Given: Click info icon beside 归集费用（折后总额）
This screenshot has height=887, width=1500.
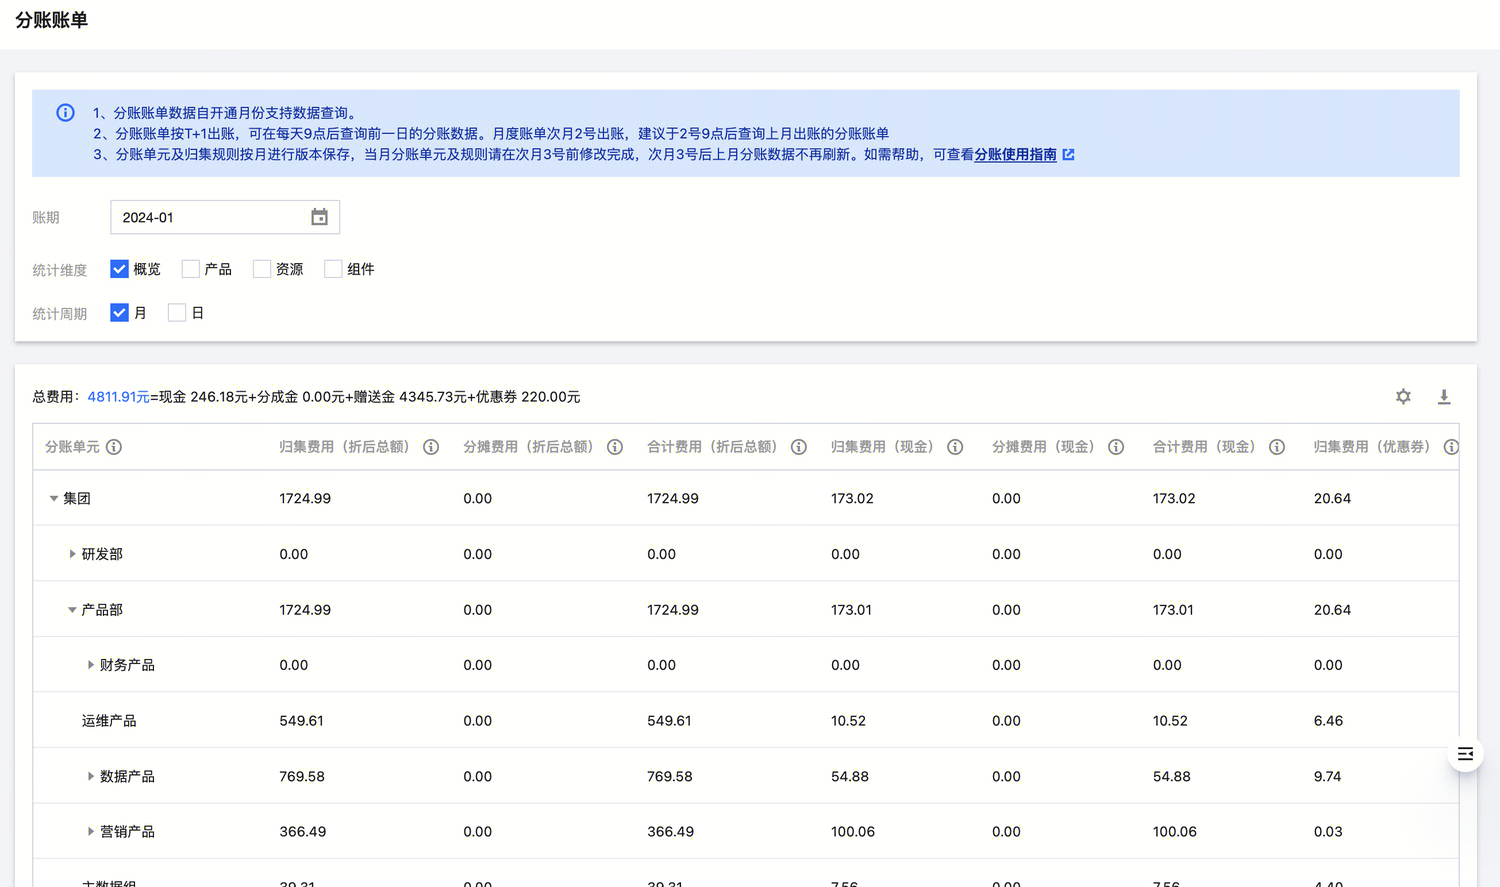Looking at the screenshot, I should point(431,447).
